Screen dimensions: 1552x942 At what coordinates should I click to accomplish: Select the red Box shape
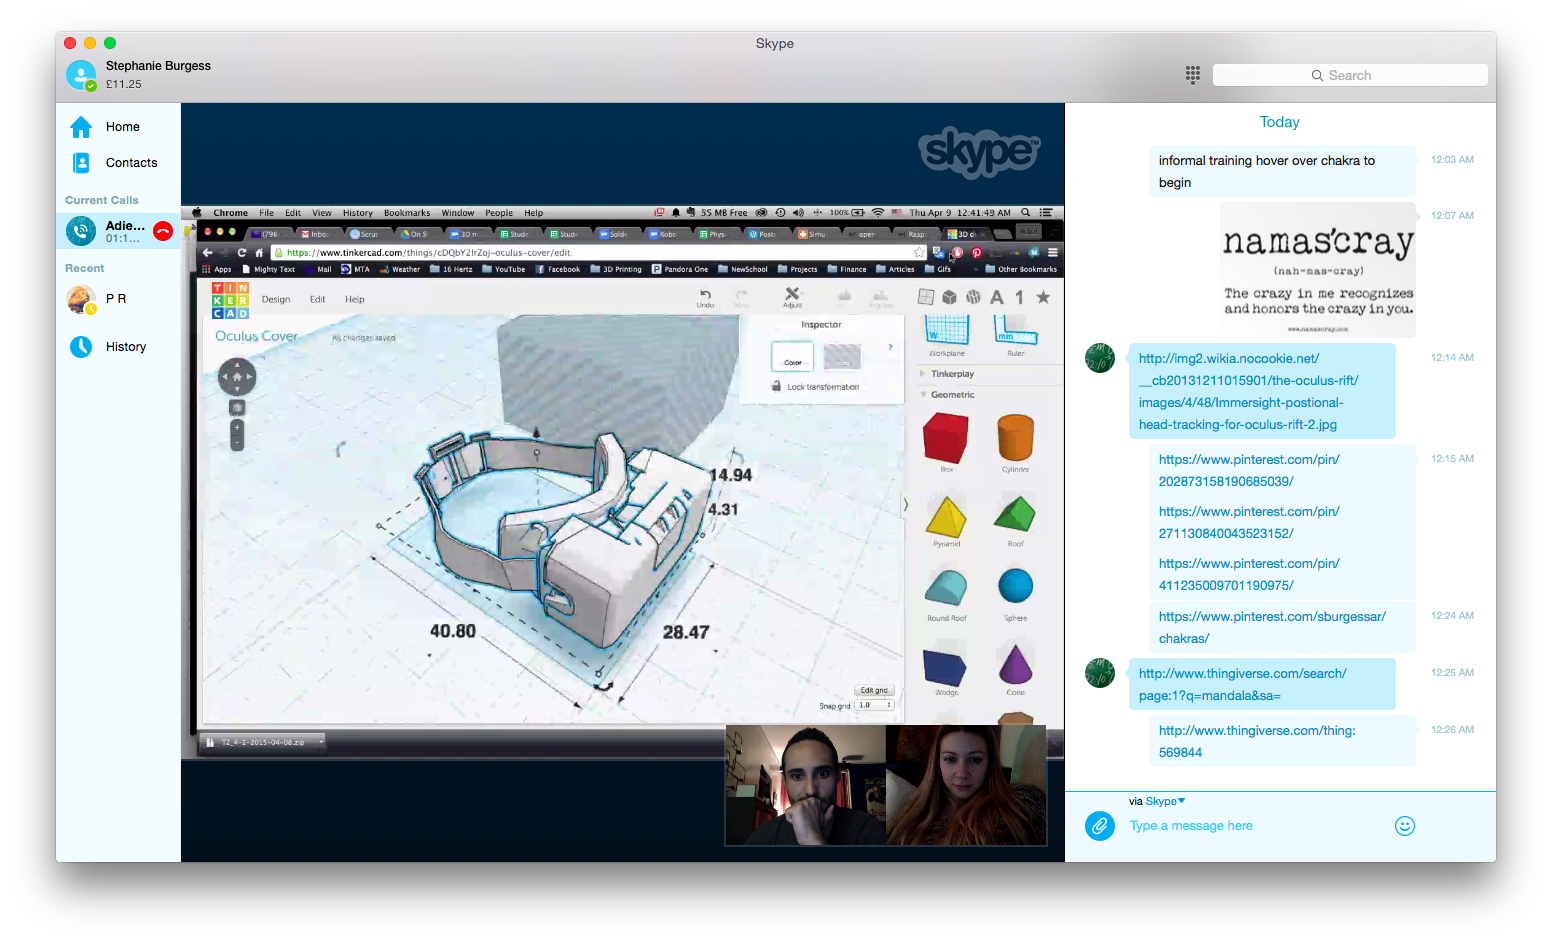pyautogui.click(x=946, y=440)
